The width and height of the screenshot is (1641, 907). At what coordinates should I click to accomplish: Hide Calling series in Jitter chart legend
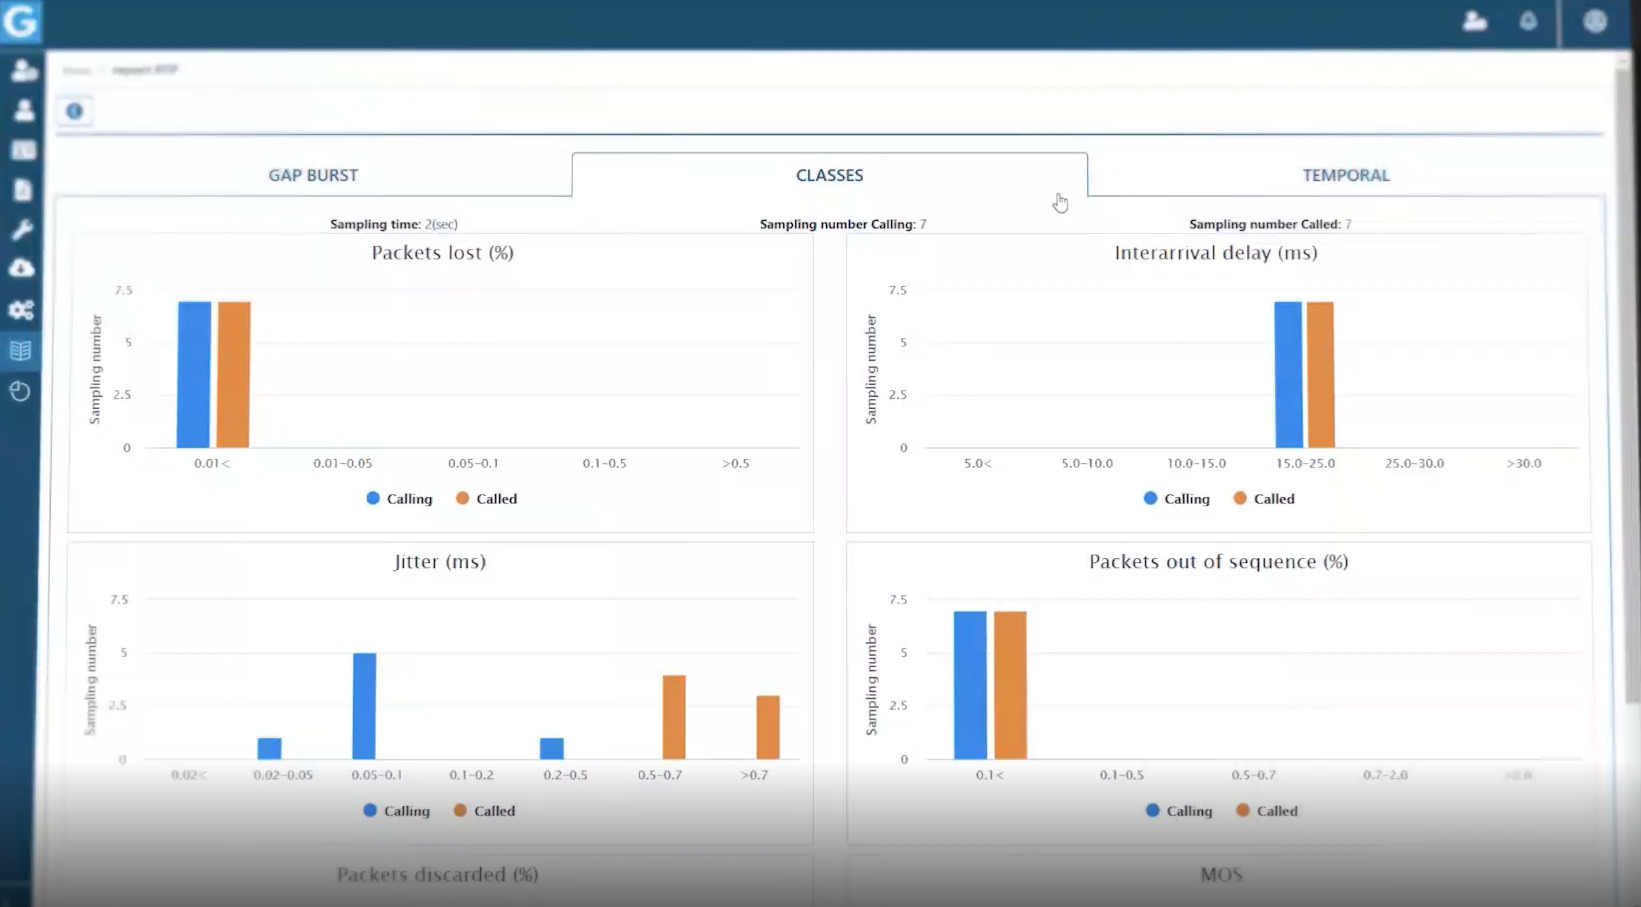(x=397, y=811)
